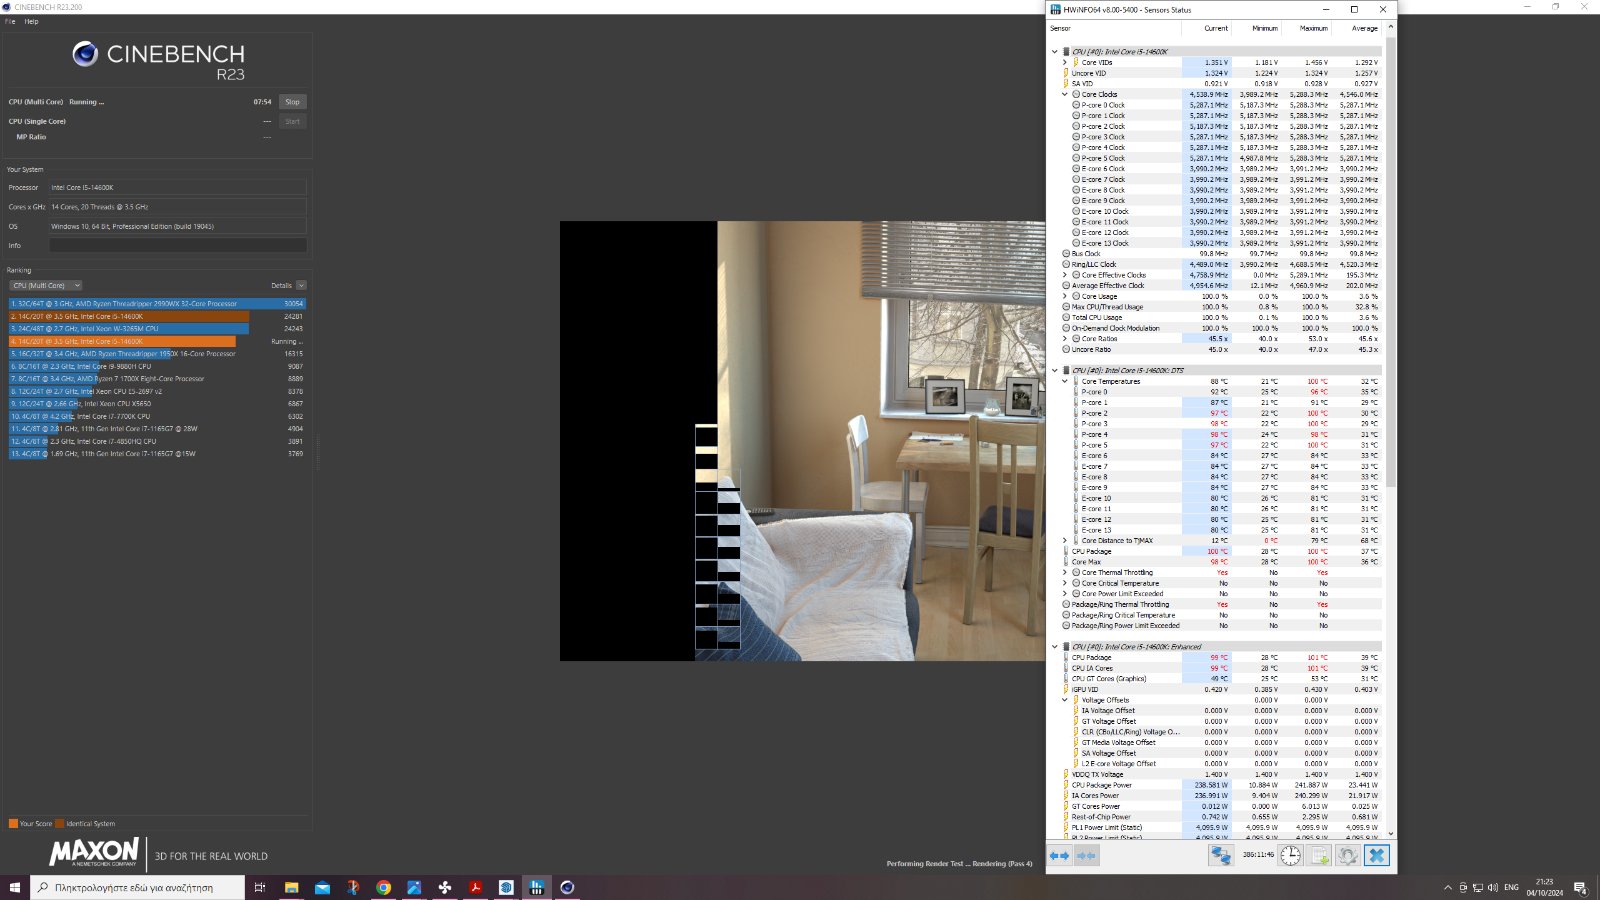Viewport: 1600px width, 900px height.
Task: Click the CPU Package Power sensor icon
Action: pos(1066,785)
